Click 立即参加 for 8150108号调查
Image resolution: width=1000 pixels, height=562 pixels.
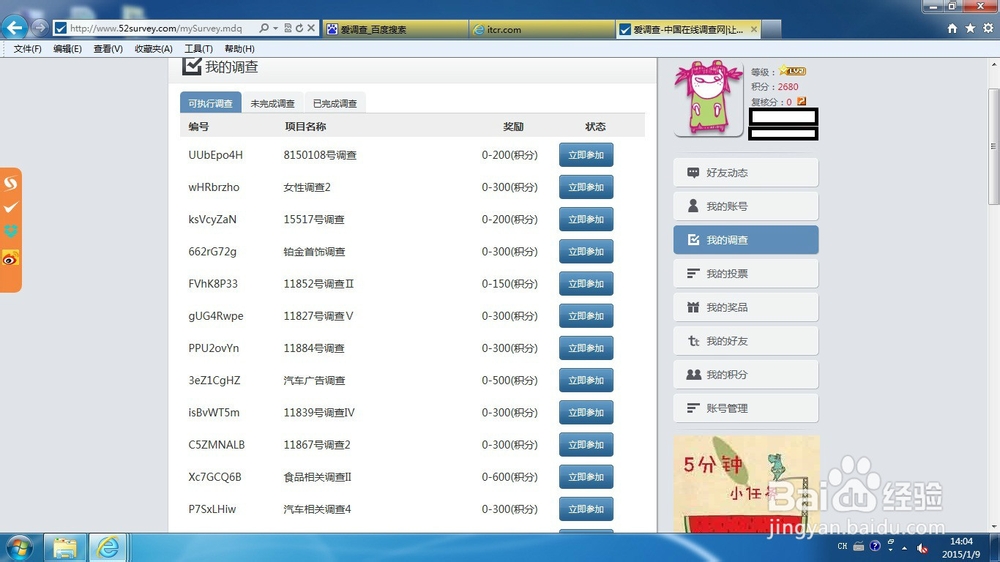586,155
